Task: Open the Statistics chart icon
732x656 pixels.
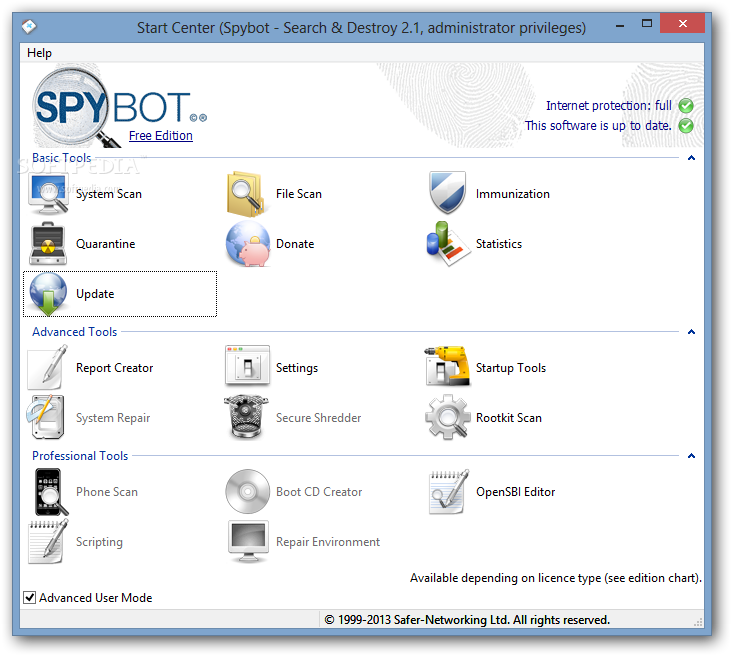Action: click(447, 243)
